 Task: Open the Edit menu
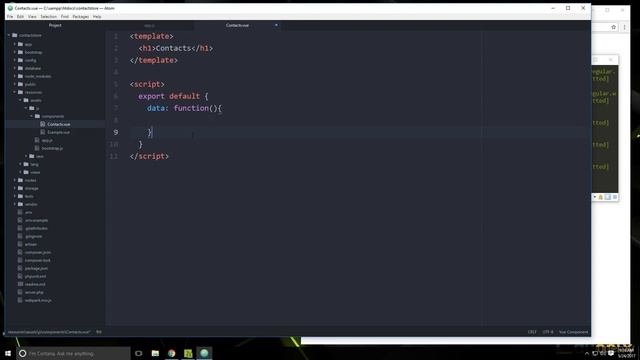20,17
